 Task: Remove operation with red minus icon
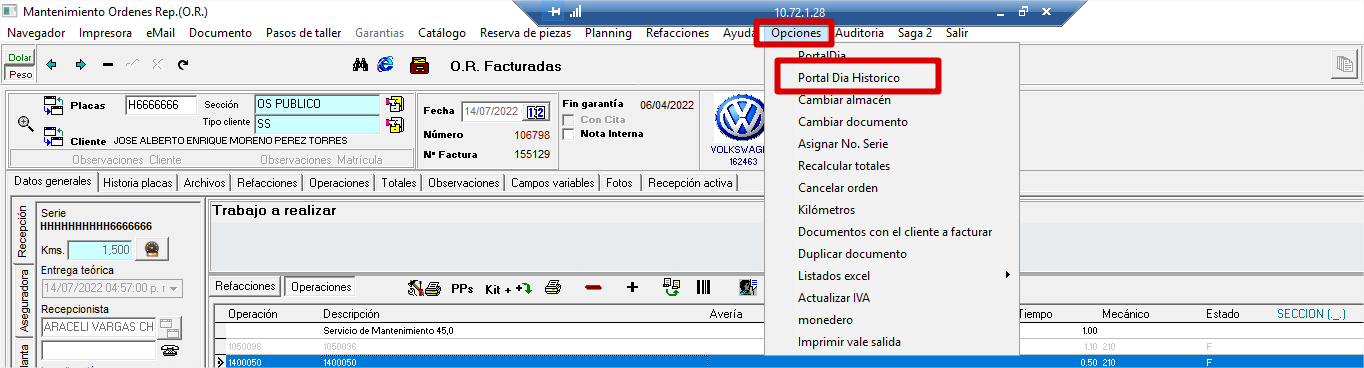(593, 288)
